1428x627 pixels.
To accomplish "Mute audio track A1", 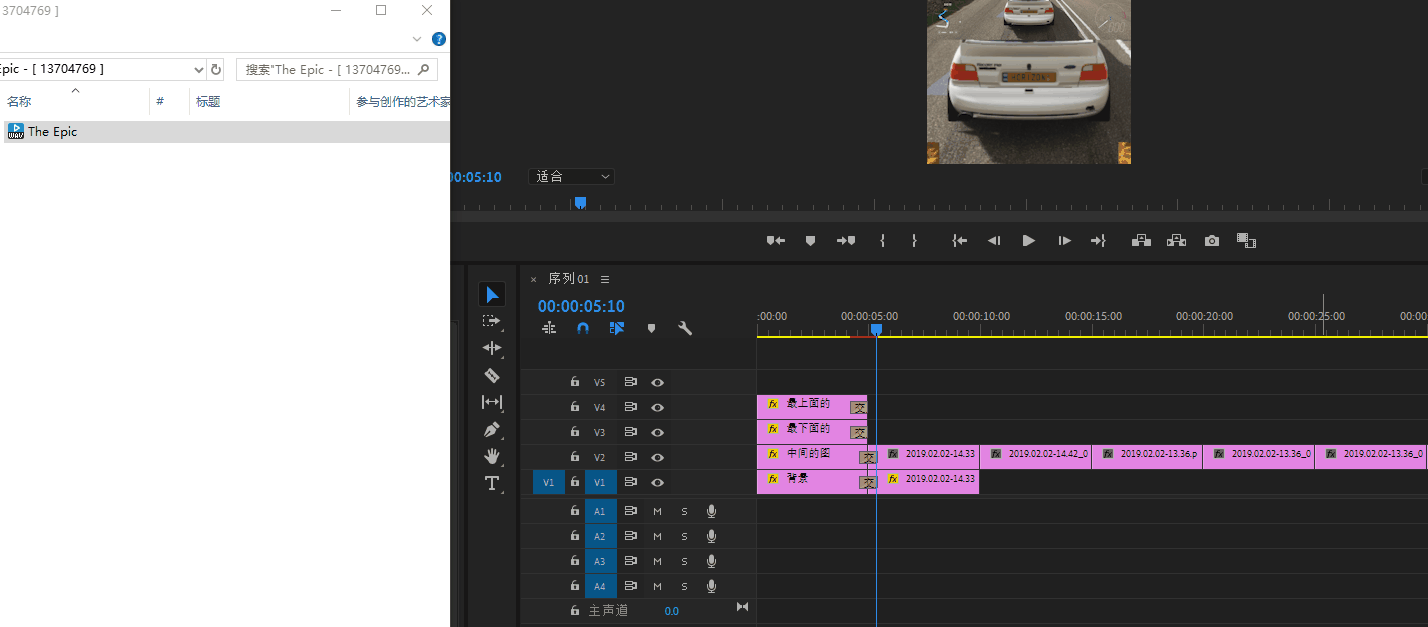I will coord(657,511).
